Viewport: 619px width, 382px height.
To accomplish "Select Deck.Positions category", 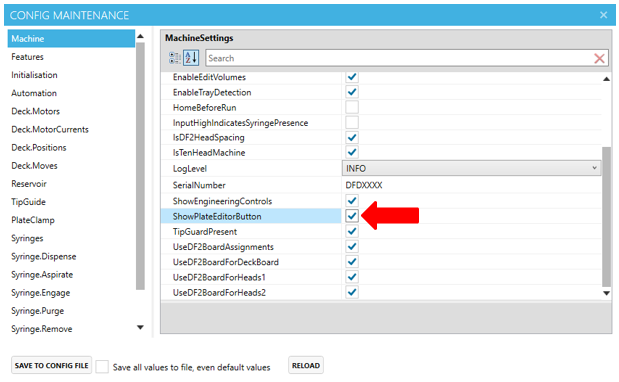I will coord(39,148).
